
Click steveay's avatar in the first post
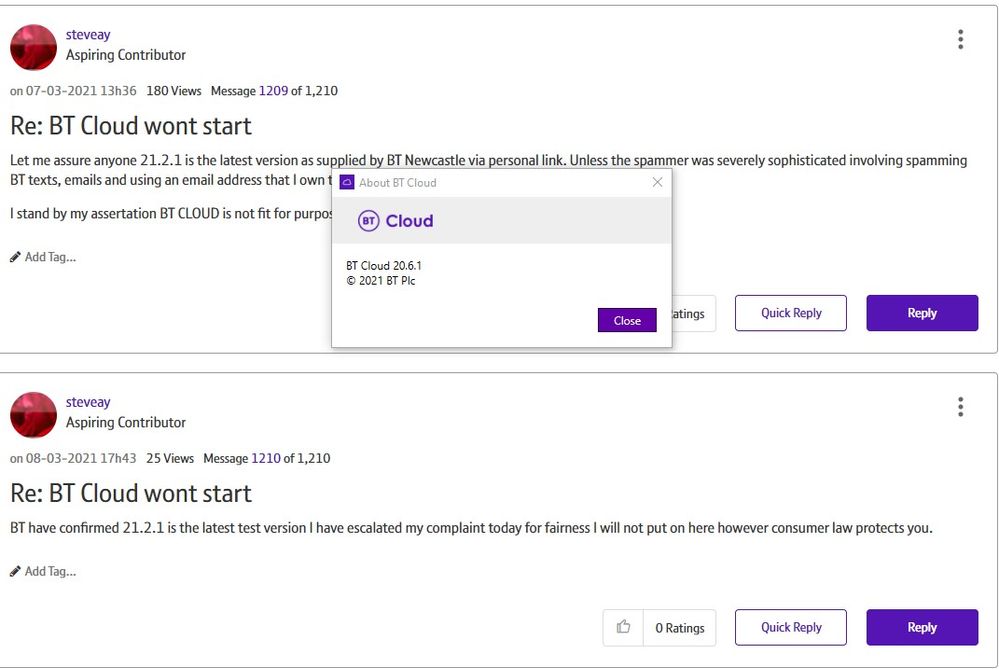[x=33, y=47]
